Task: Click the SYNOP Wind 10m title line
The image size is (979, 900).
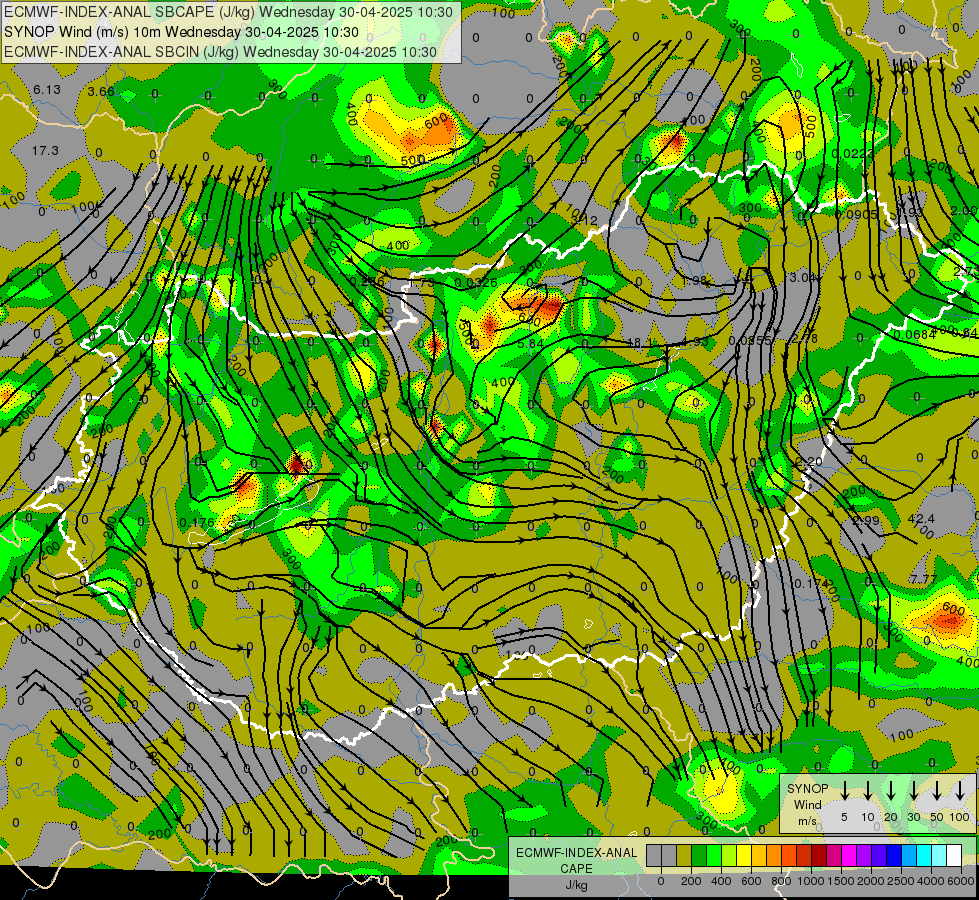Action: [181, 32]
